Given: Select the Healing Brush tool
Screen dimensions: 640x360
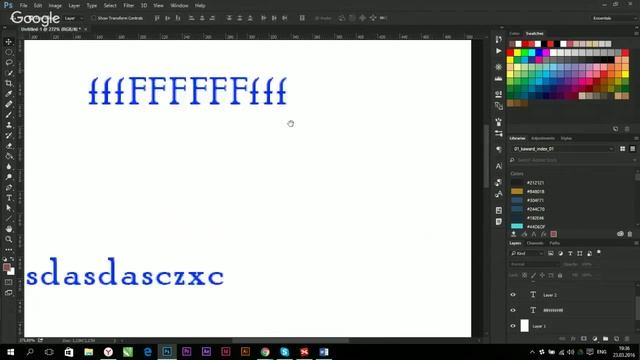Looking at the screenshot, I should tap(9, 104).
